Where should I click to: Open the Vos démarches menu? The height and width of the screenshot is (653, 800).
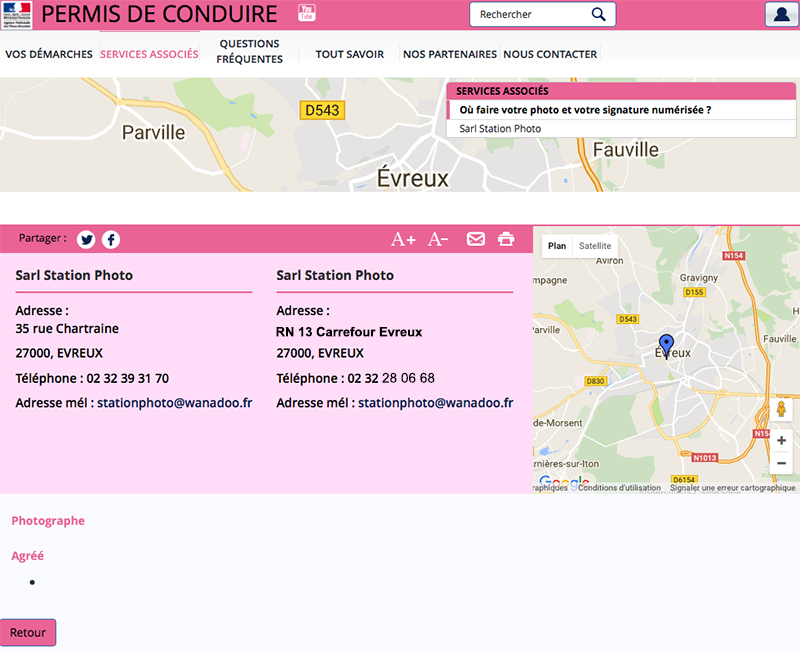(x=49, y=54)
